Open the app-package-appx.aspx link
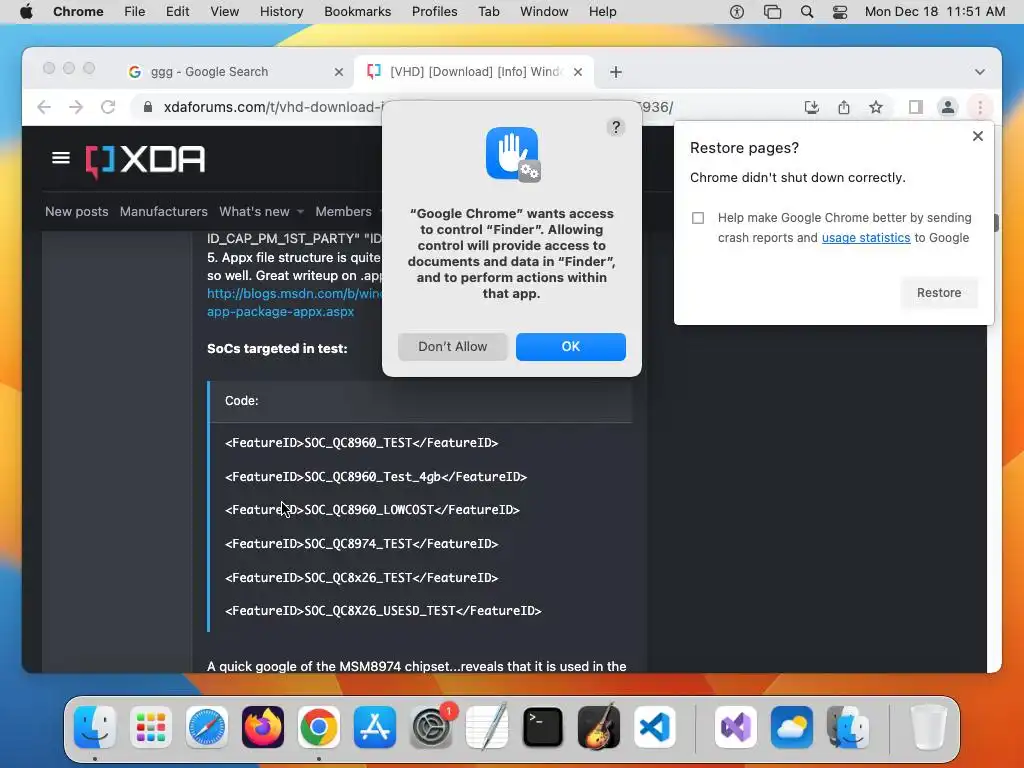The width and height of the screenshot is (1024, 768). click(x=280, y=312)
